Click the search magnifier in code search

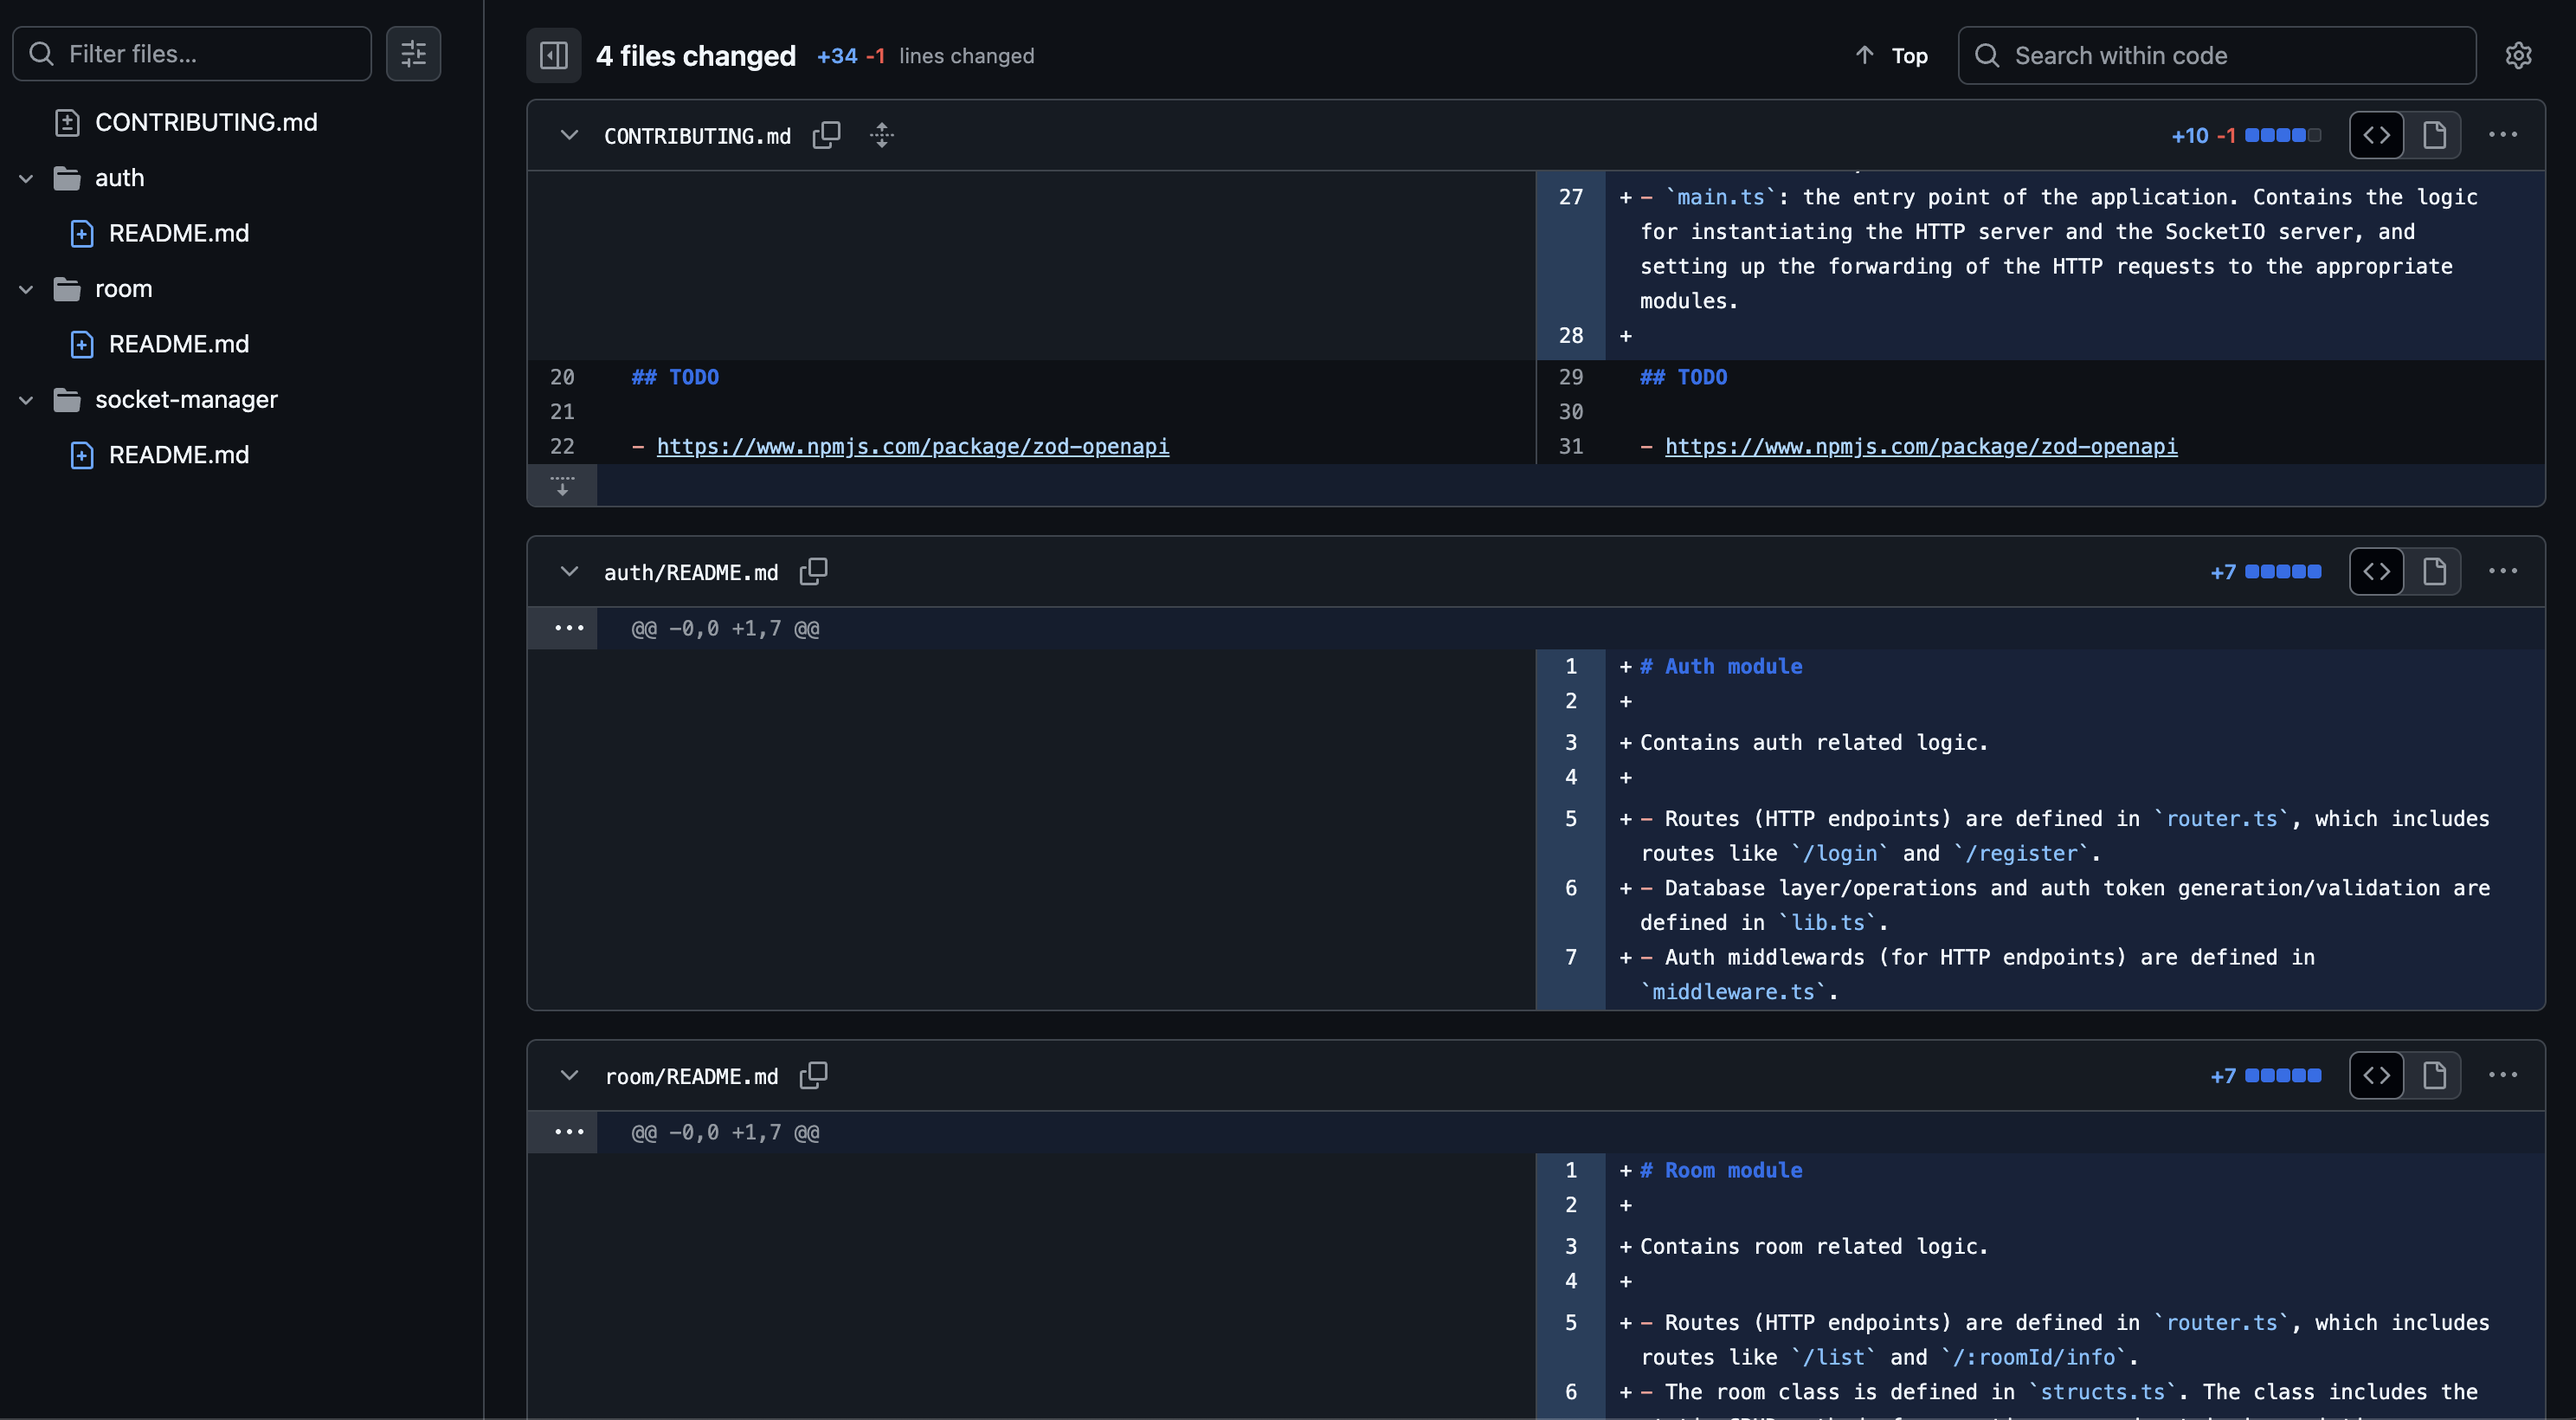point(1987,55)
